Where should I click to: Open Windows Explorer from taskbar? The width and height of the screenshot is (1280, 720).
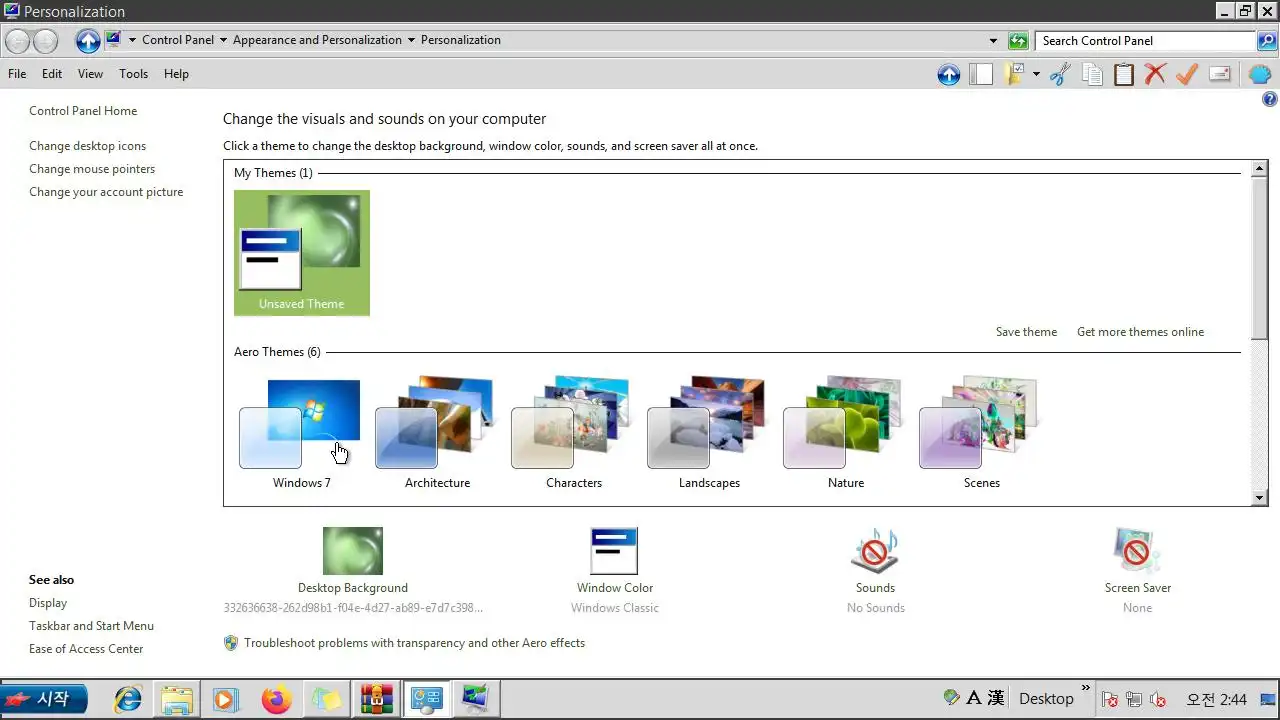(177, 699)
